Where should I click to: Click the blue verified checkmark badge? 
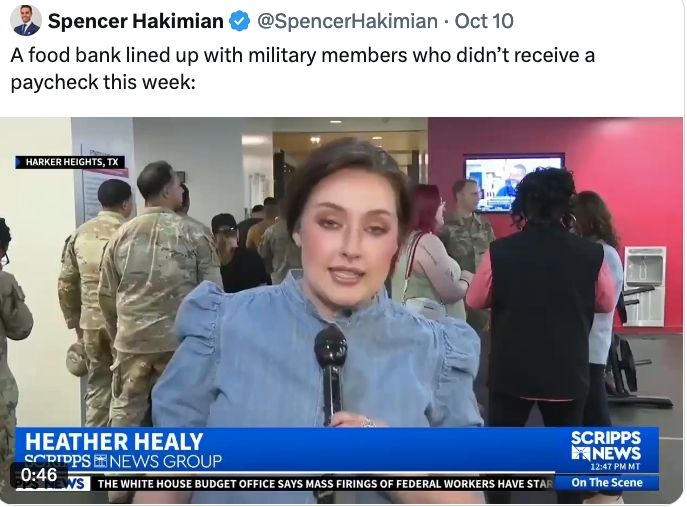click(240, 21)
